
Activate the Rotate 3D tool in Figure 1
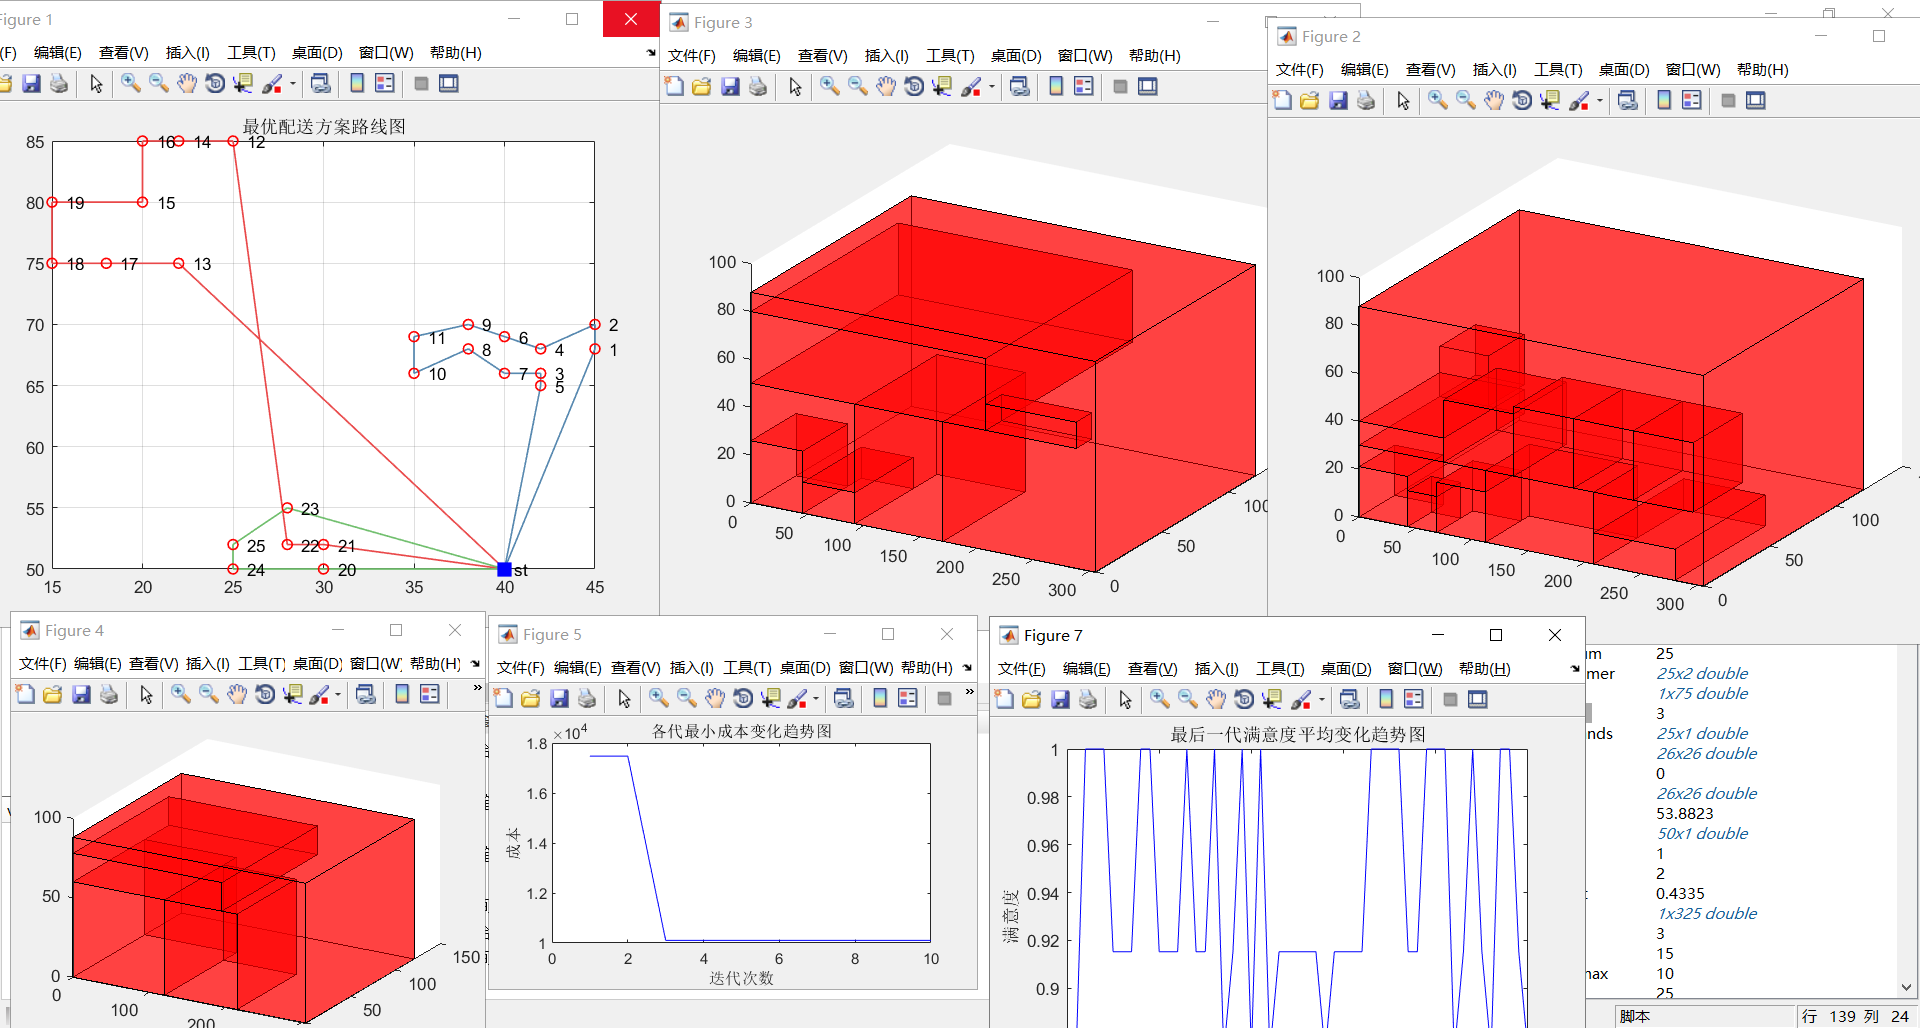coord(215,84)
